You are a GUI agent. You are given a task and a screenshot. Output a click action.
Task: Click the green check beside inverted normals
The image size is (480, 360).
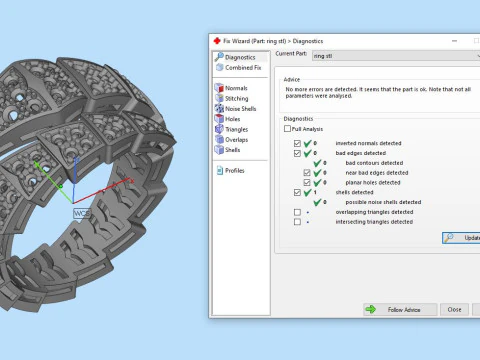308,143
